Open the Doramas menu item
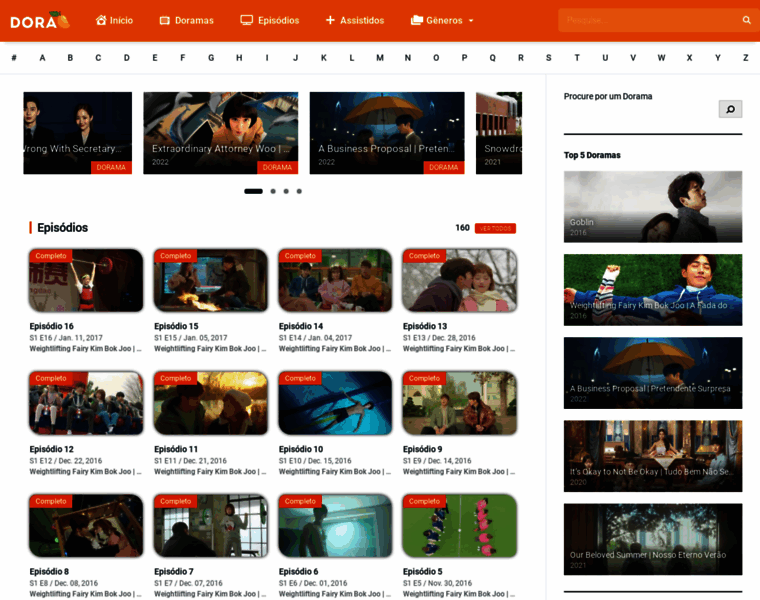The width and height of the screenshot is (760, 600). pyautogui.click(x=194, y=20)
